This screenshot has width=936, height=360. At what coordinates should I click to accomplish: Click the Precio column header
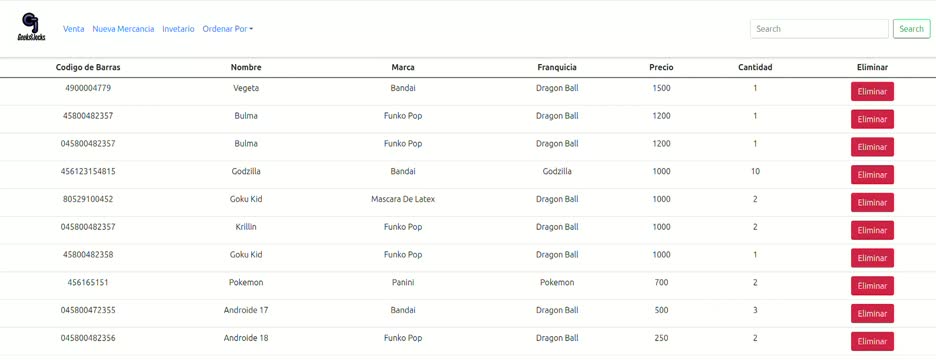click(x=661, y=67)
